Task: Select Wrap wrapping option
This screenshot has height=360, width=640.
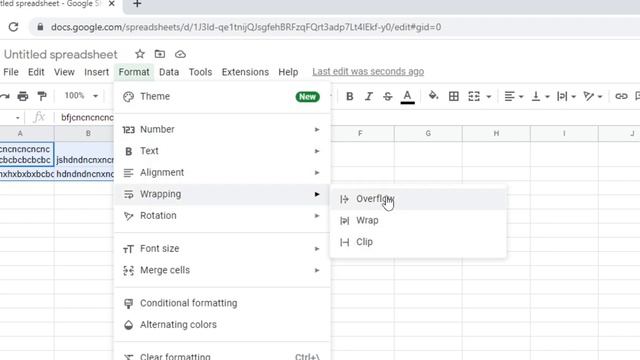Action: [x=418, y=220]
